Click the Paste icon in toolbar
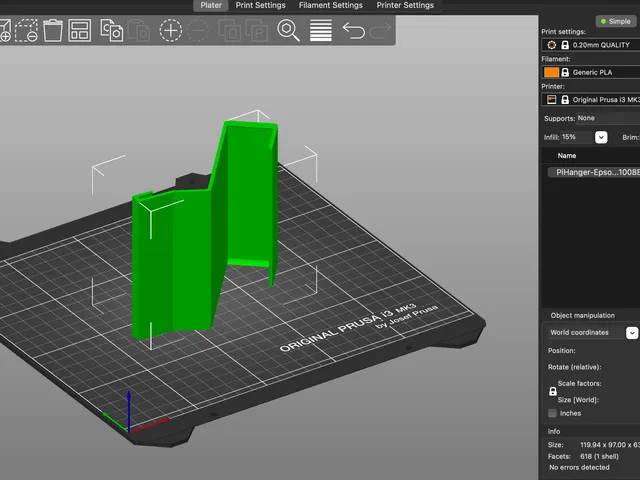The image size is (640, 480). tap(139, 30)
